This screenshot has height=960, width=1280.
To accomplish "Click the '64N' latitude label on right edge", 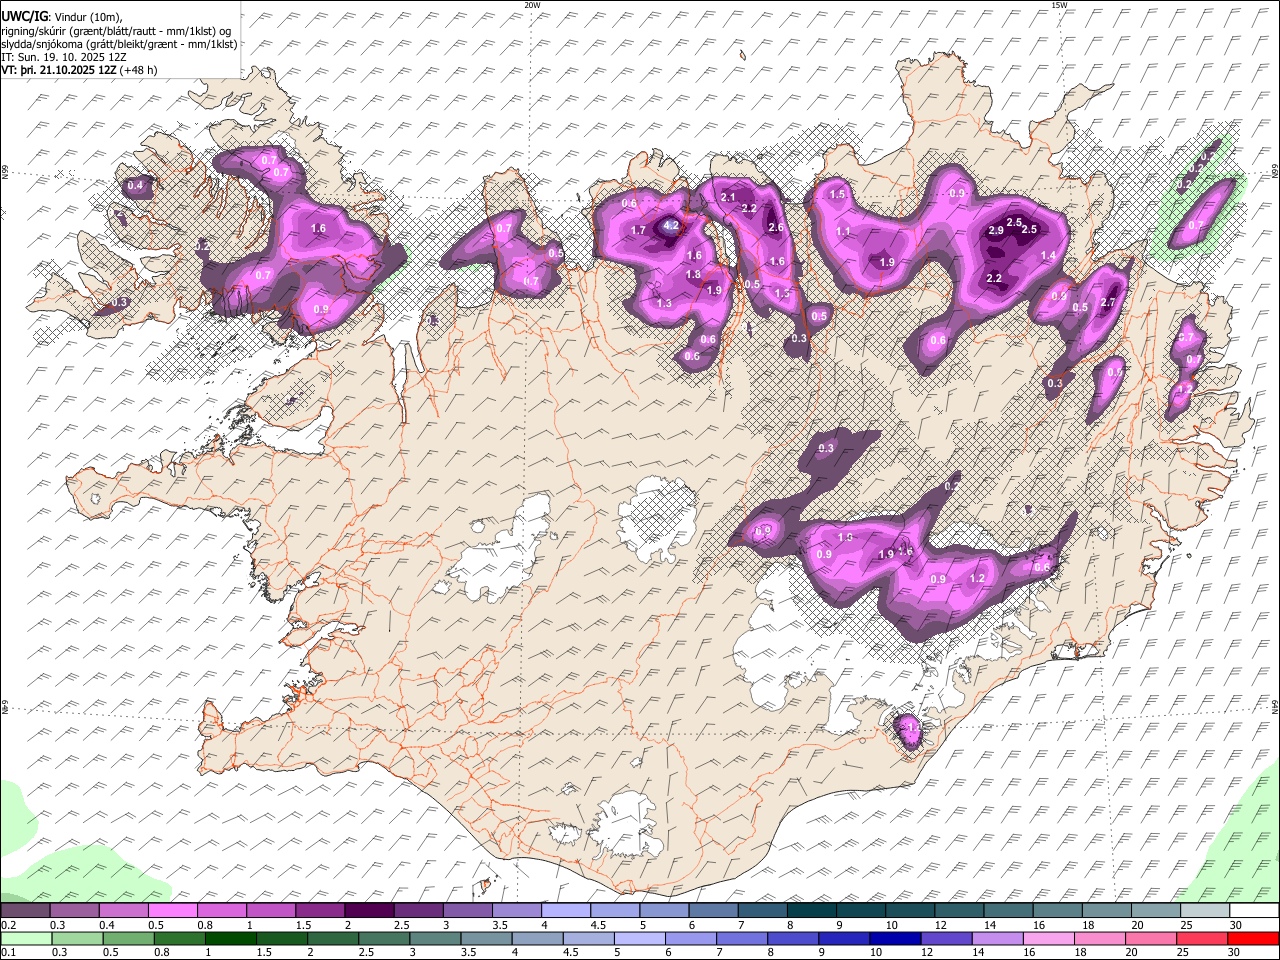I will point(1275,706).
